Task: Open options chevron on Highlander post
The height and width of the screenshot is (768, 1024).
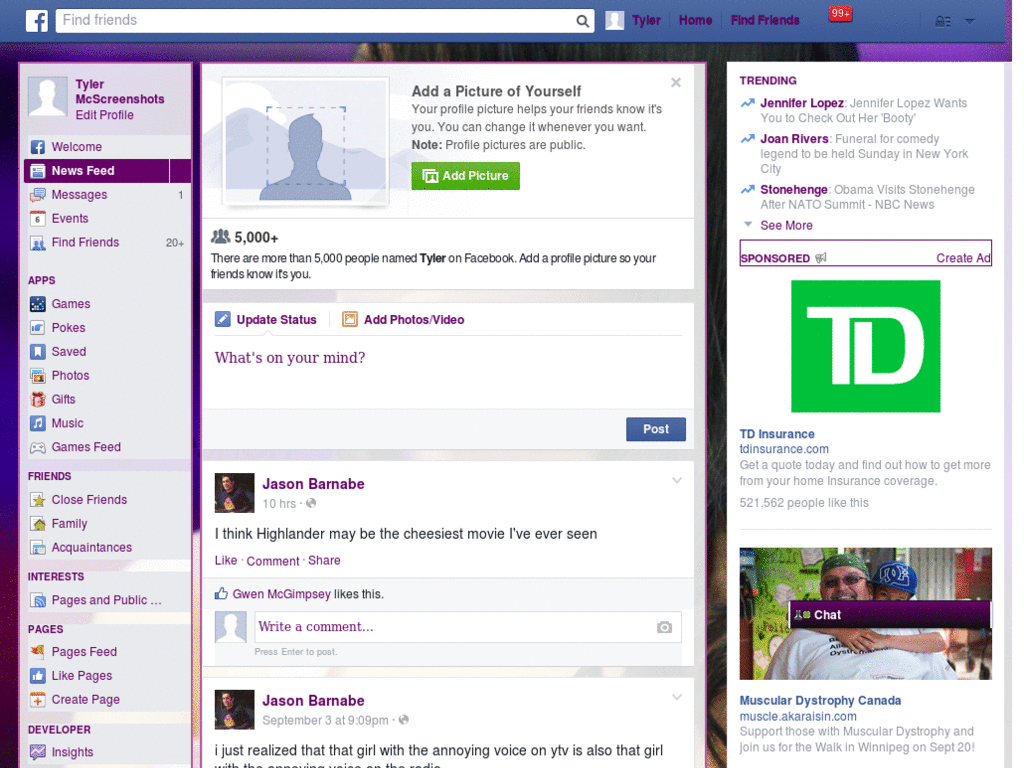Action: click(677, 481)
